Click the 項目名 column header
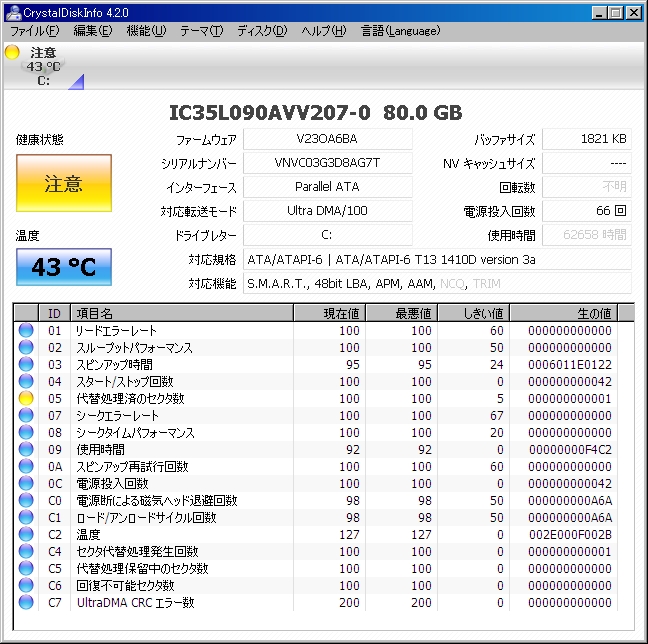Image resolution: width=648 pixels, height=644 pixels. pos(182,313)
